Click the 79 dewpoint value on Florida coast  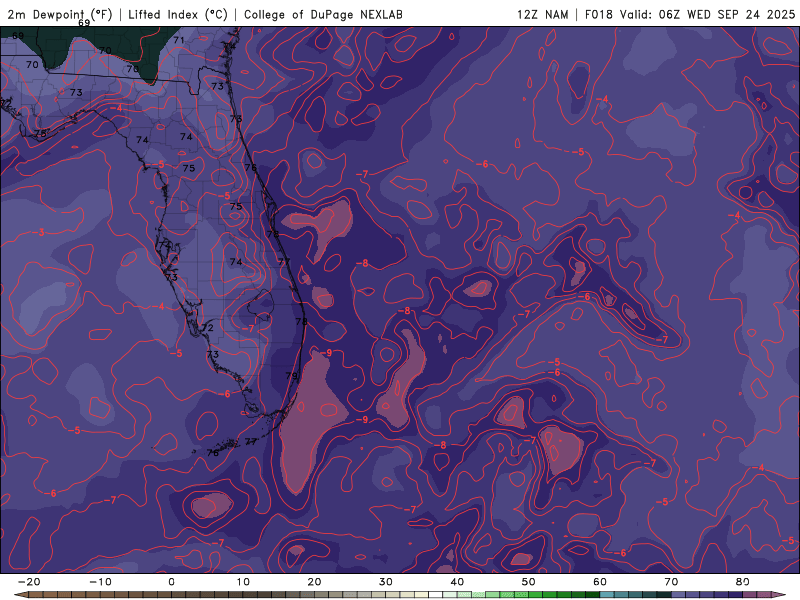(291, 376)
